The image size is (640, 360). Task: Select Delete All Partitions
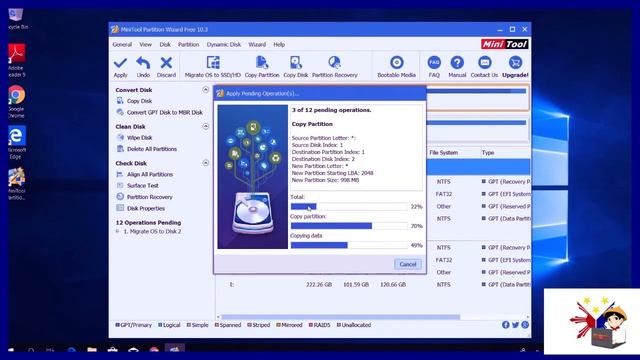point(151,149)
